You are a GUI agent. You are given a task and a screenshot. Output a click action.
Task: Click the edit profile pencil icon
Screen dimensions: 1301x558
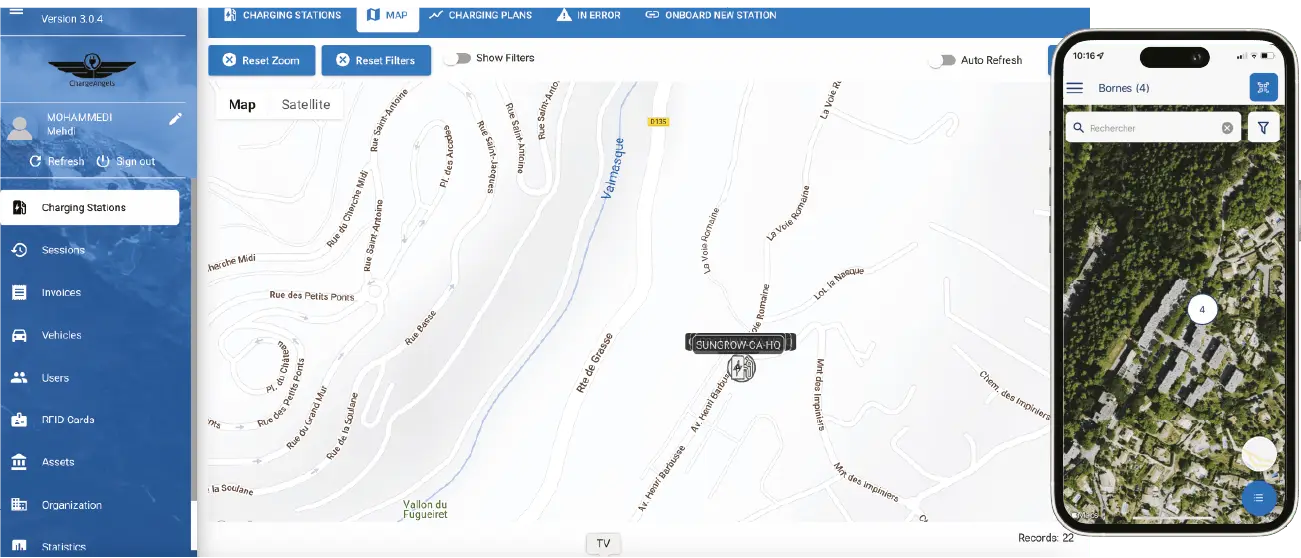pyautogui.click(x=175, y=119)
